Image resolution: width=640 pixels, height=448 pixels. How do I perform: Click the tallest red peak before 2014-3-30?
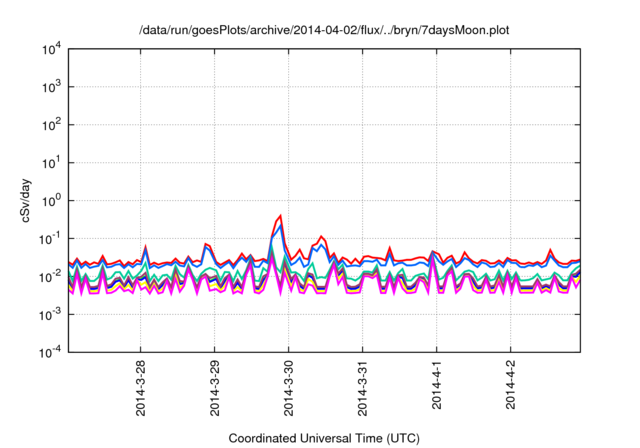tap(280, 215)
